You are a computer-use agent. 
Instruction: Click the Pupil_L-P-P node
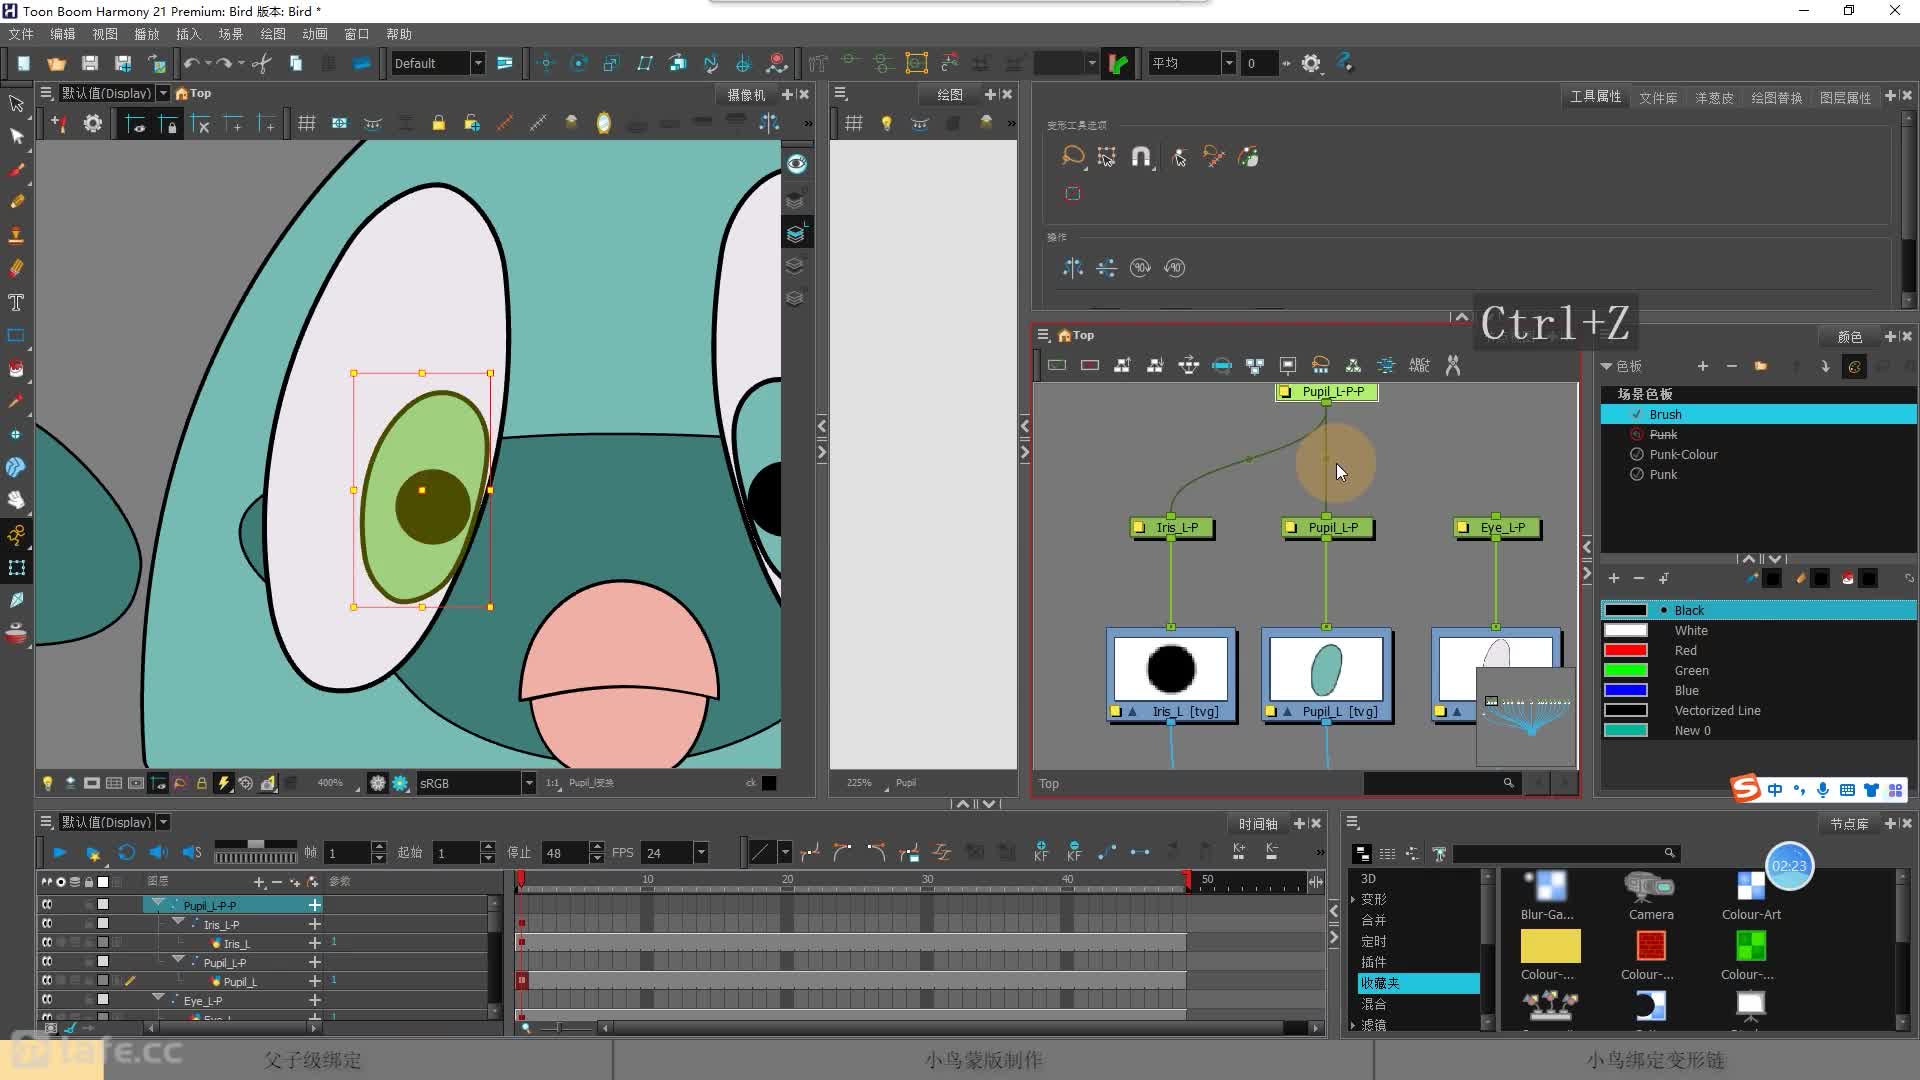click(1326, 392)
